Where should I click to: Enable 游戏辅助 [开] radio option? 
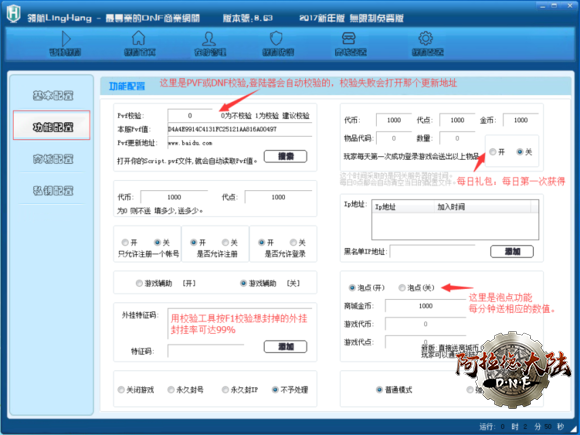coord(139,283)
